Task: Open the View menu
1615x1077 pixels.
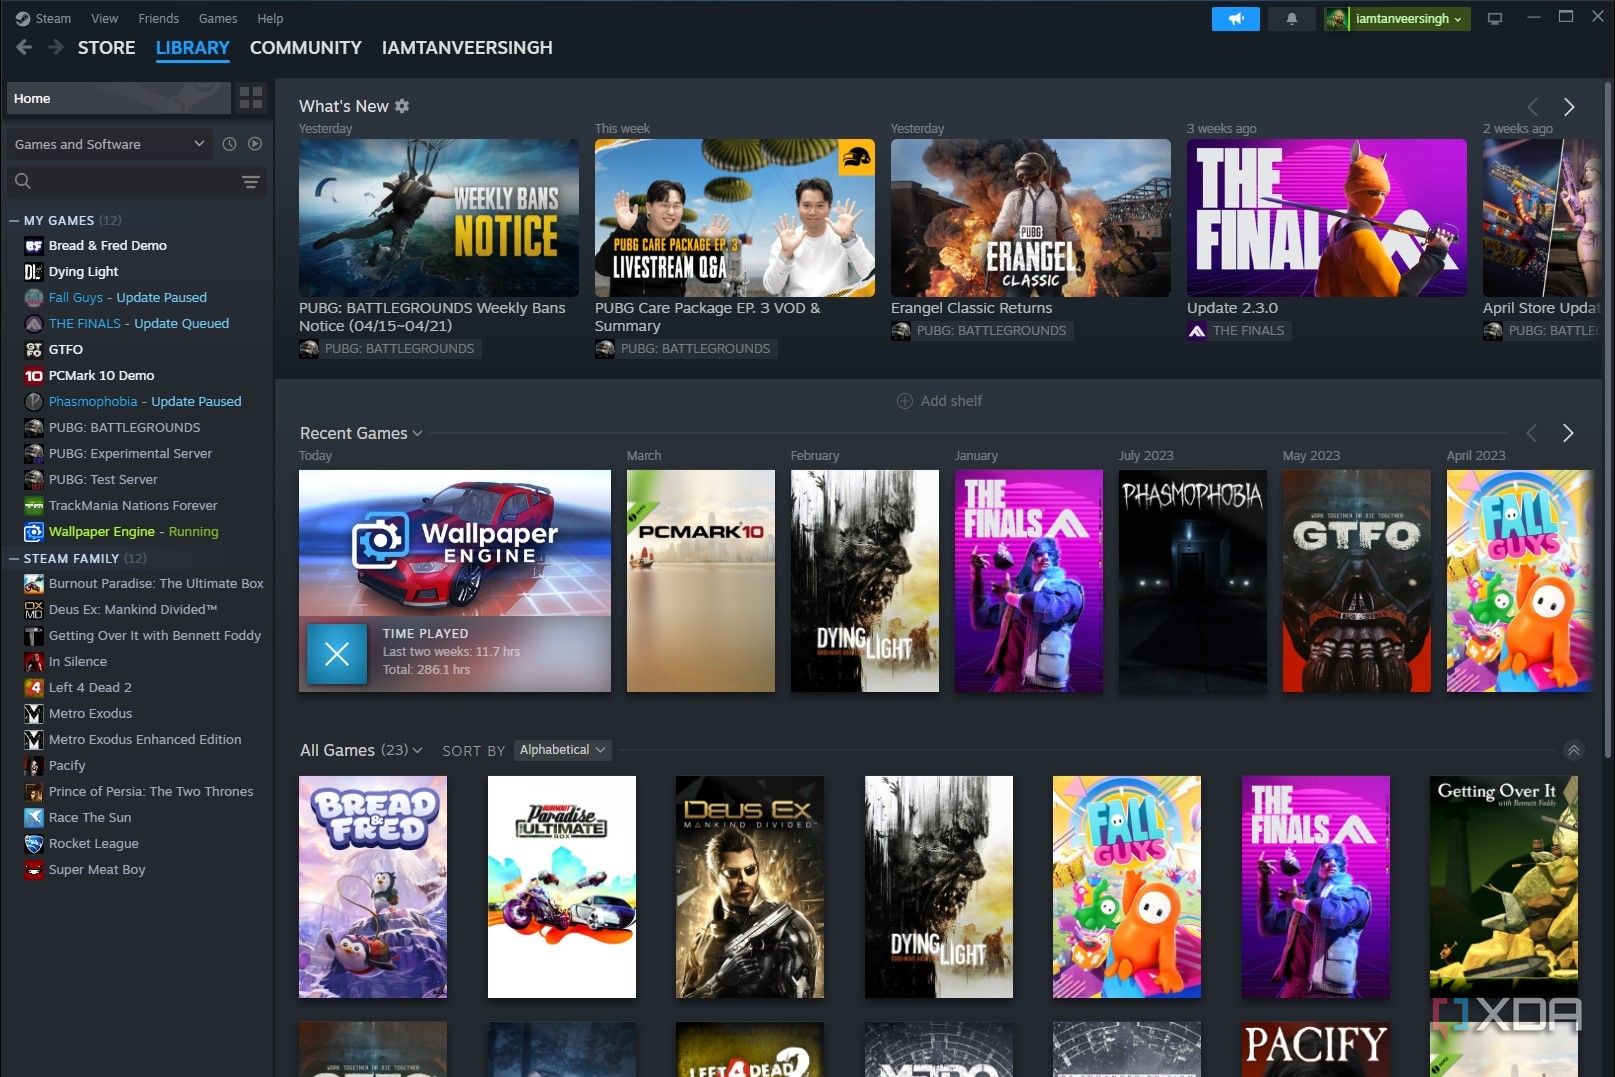Action: tap(104, 18)
